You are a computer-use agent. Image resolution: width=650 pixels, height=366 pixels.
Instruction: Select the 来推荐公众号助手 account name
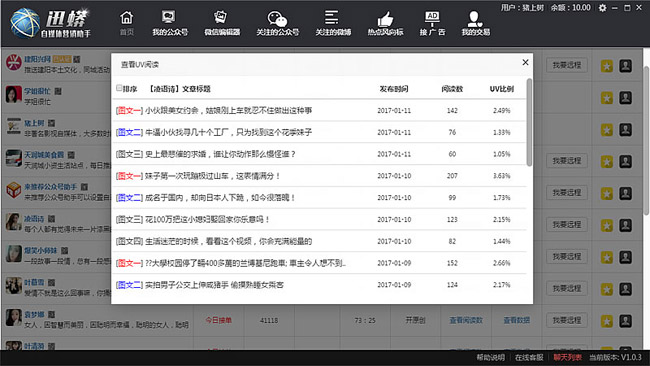tap(51, 187)
